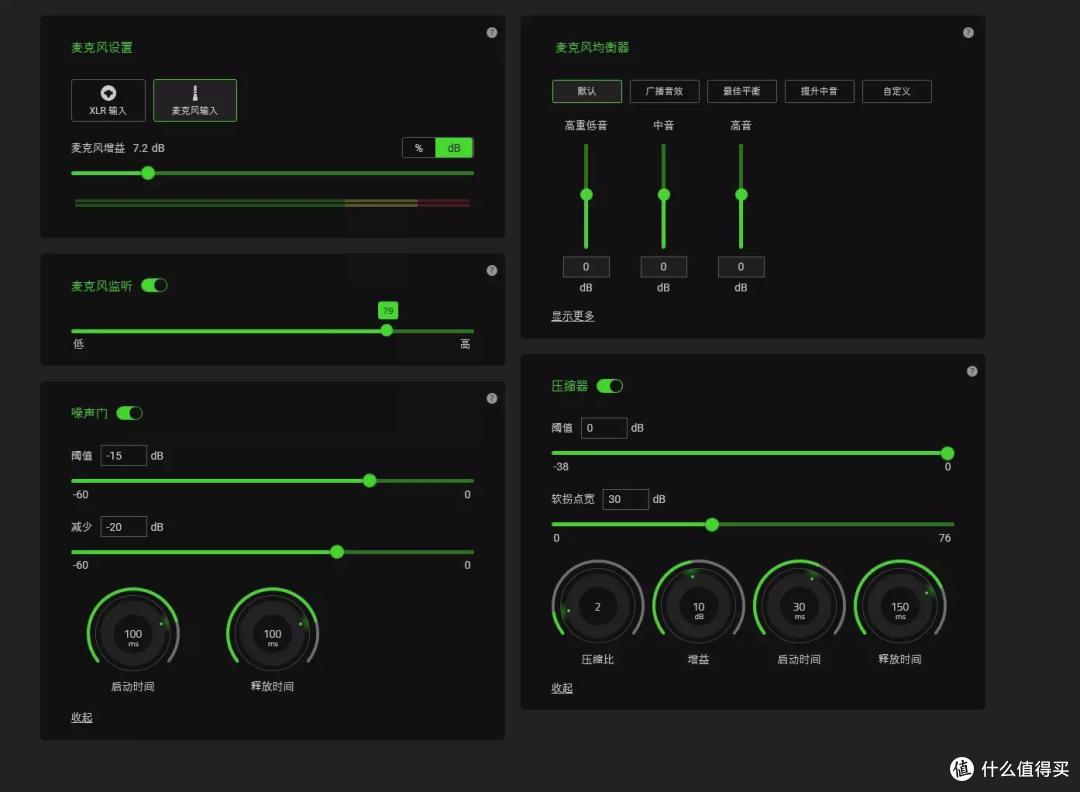Collapse 噪声门 panel via 收起
This screenshot has width=1080, height=792.
click(81, 717)
